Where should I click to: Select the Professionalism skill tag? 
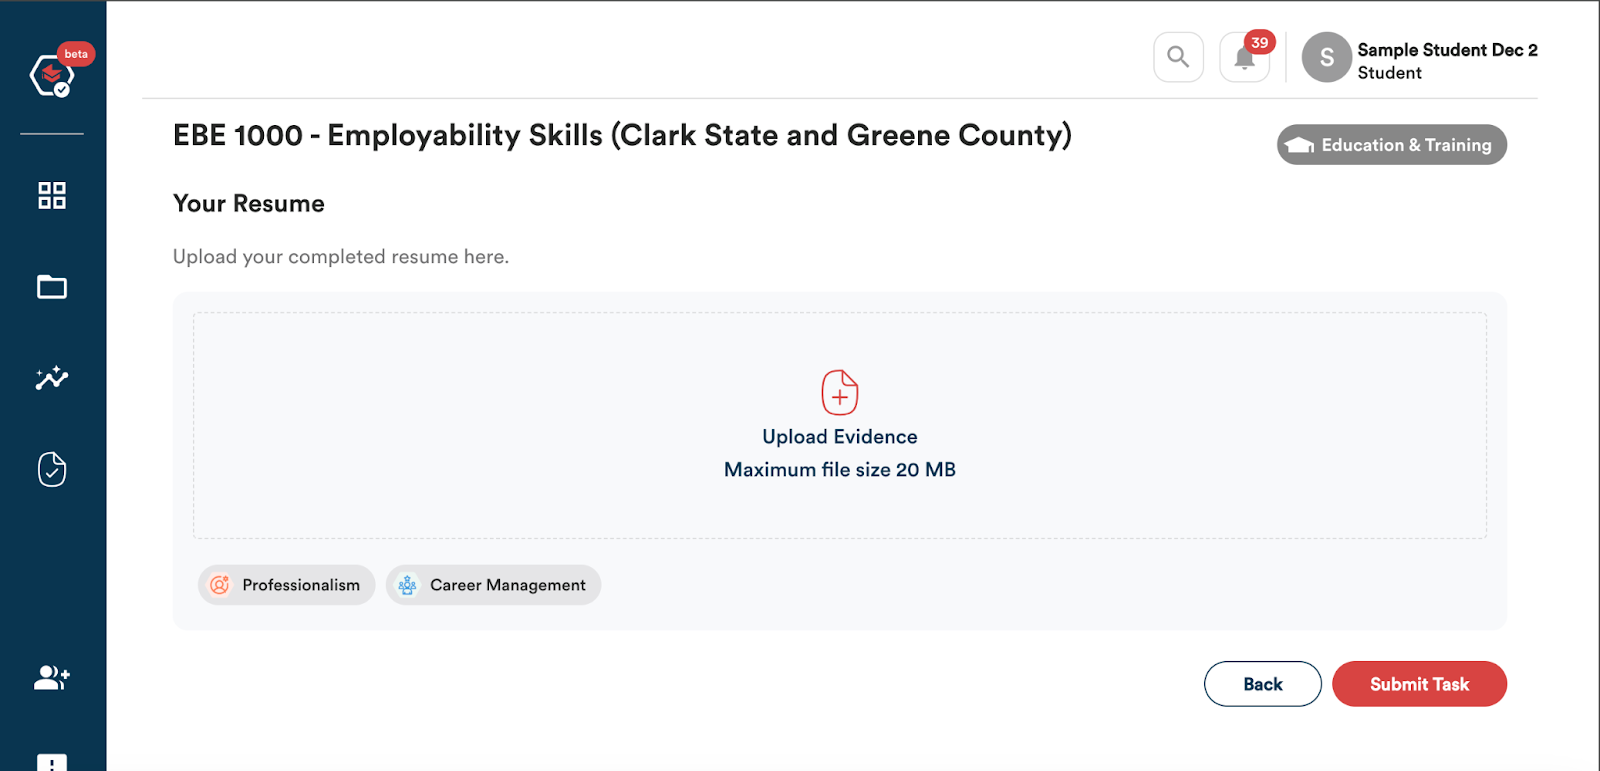(287, 585)
